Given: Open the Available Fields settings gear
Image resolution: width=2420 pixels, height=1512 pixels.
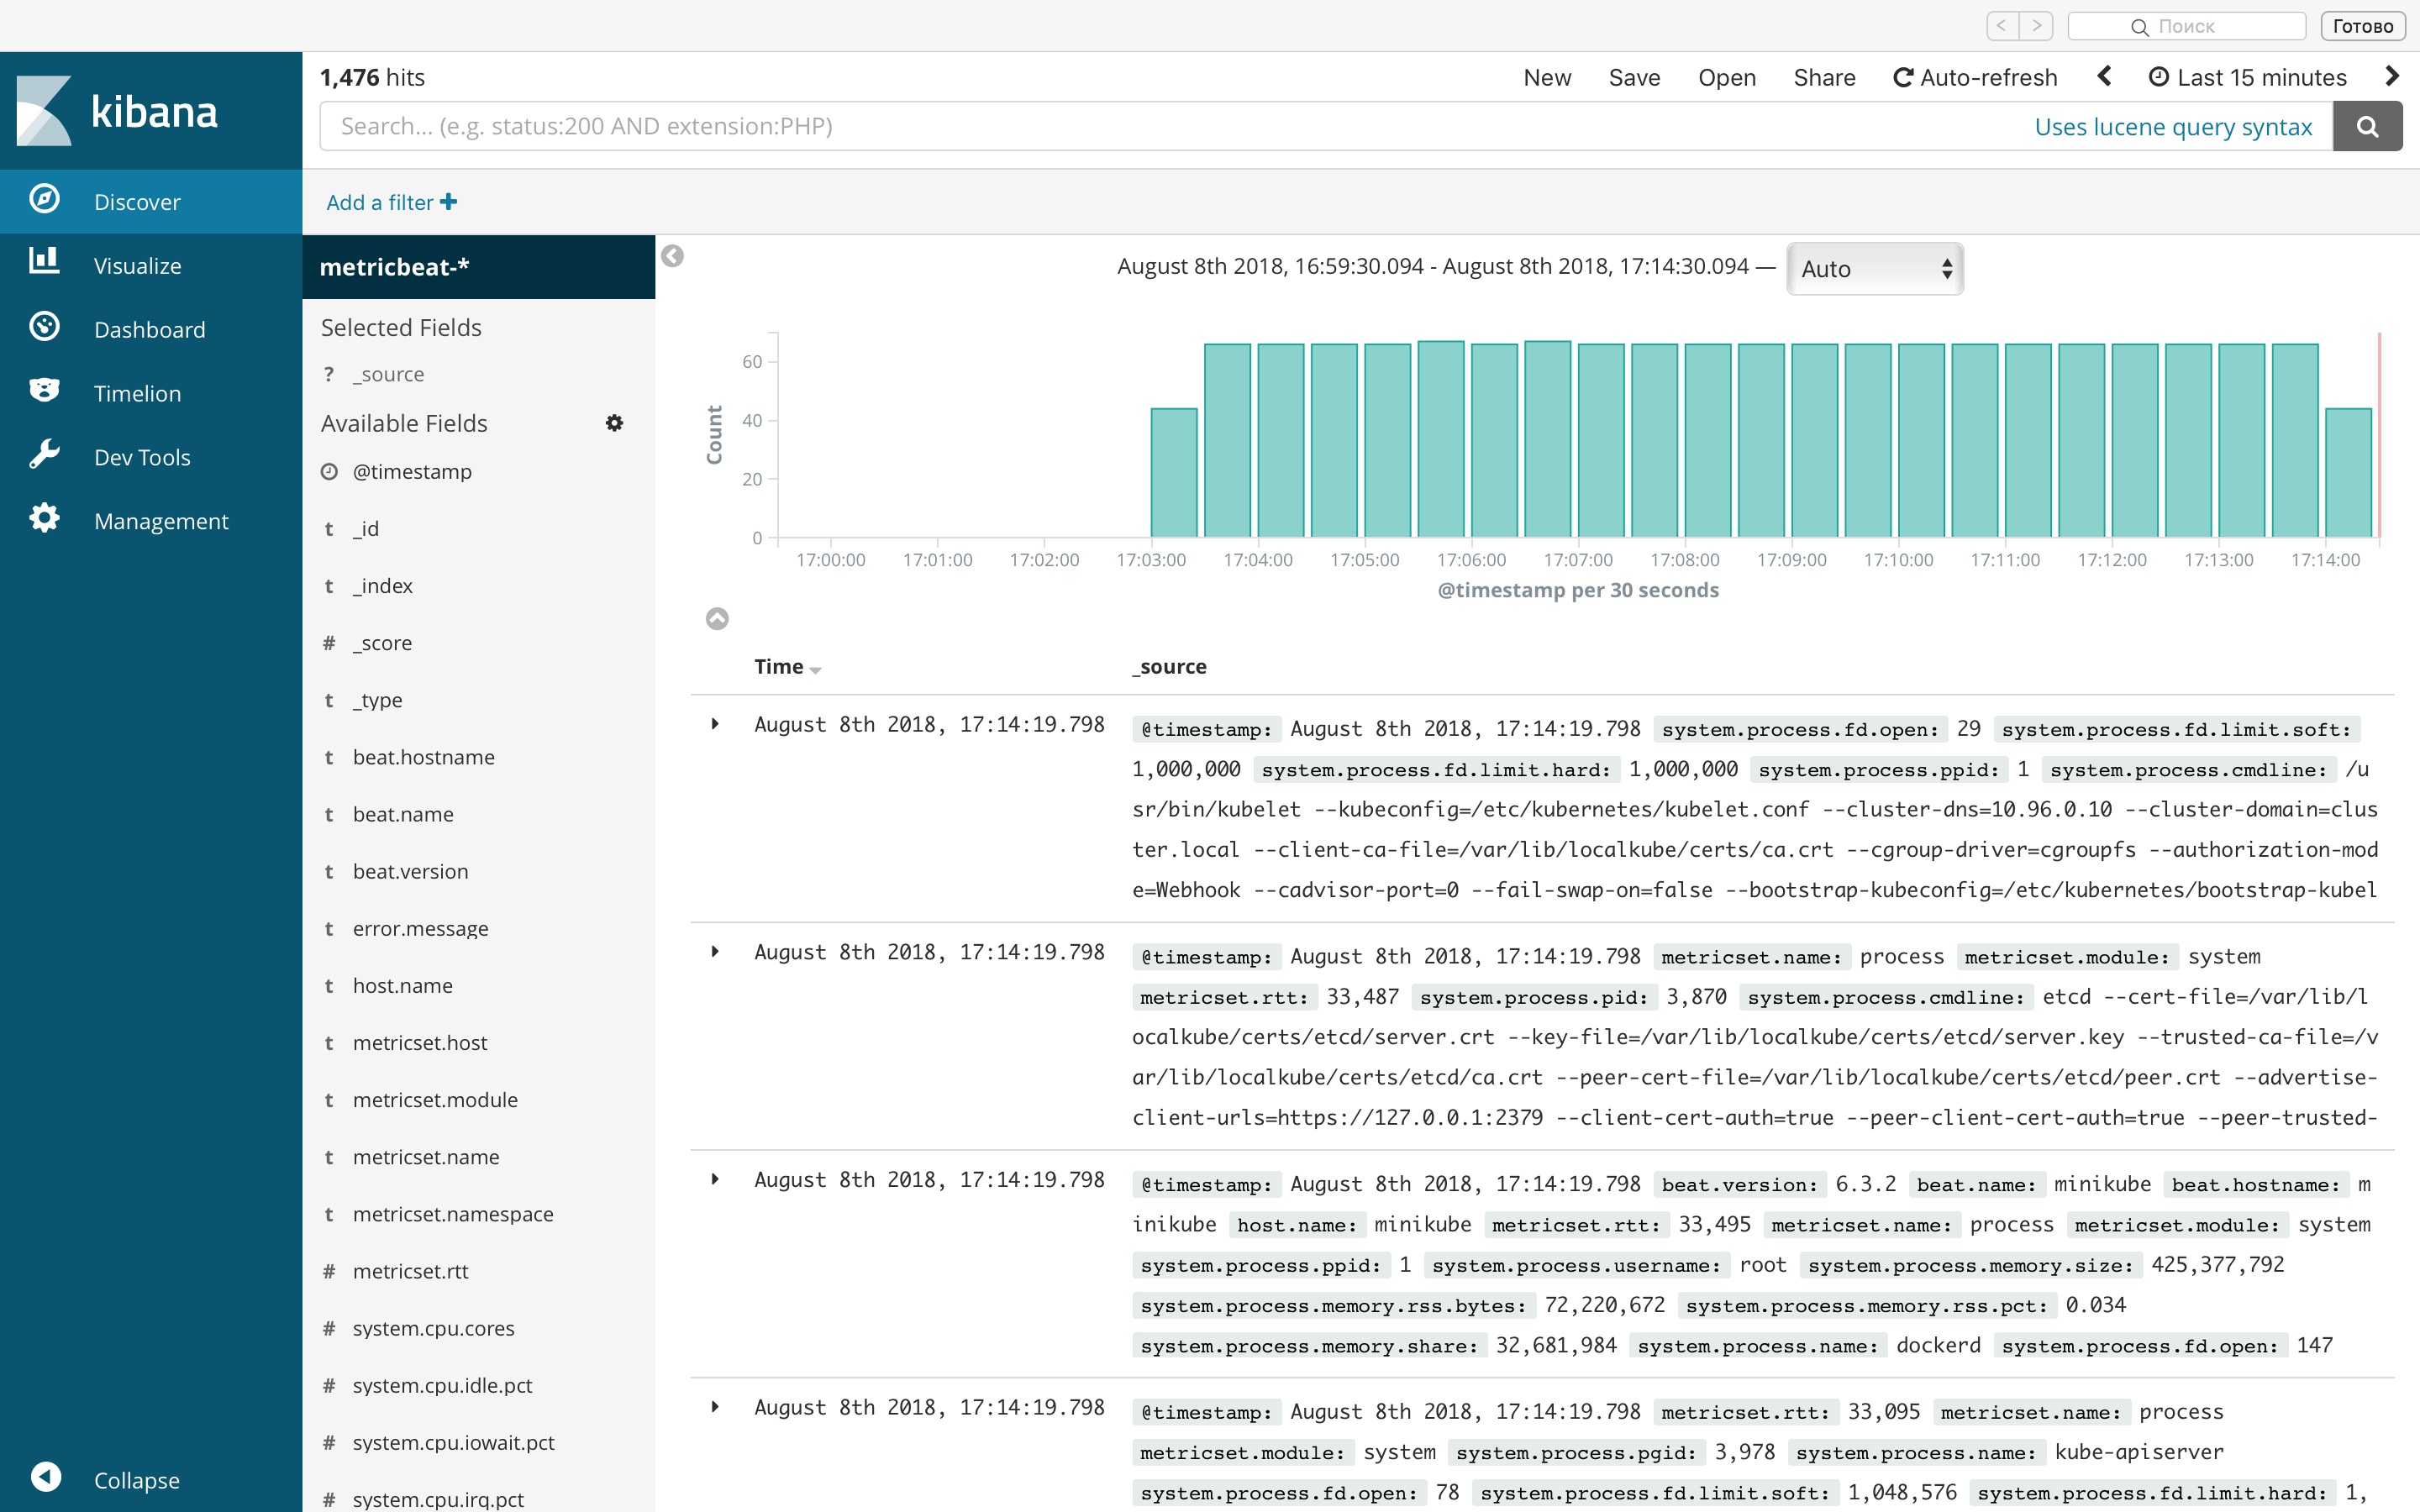Looking at the screenshot, I should click(x=614, y=423).
